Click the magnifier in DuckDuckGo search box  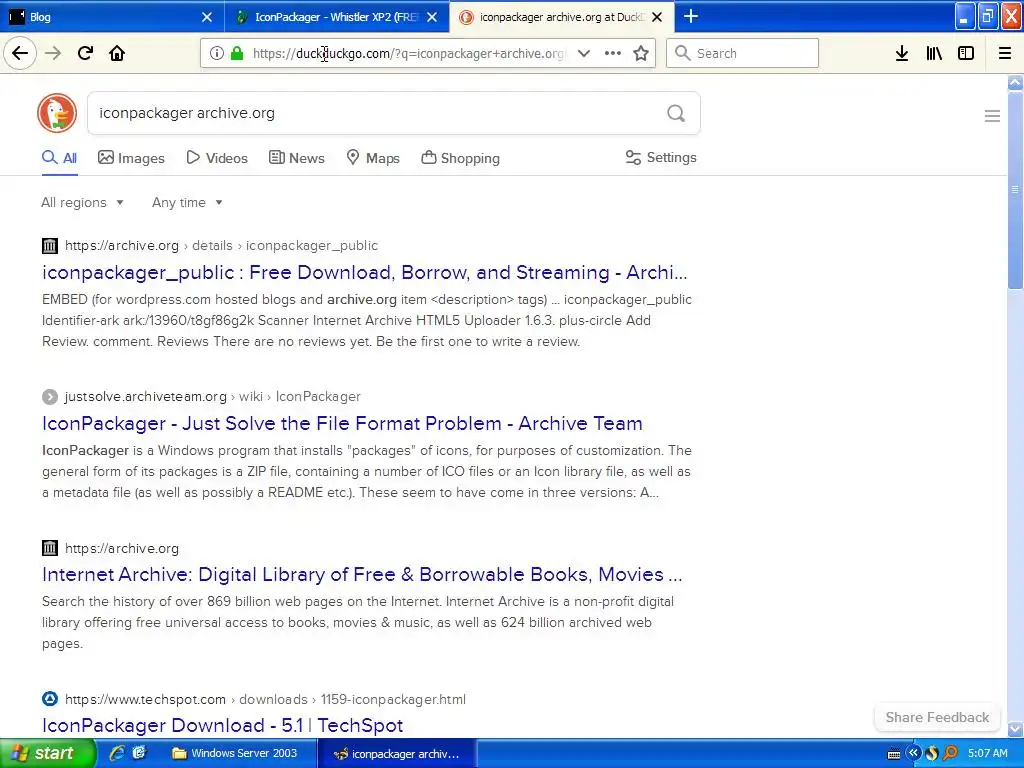pyautogui.click(x=676, y=114)
